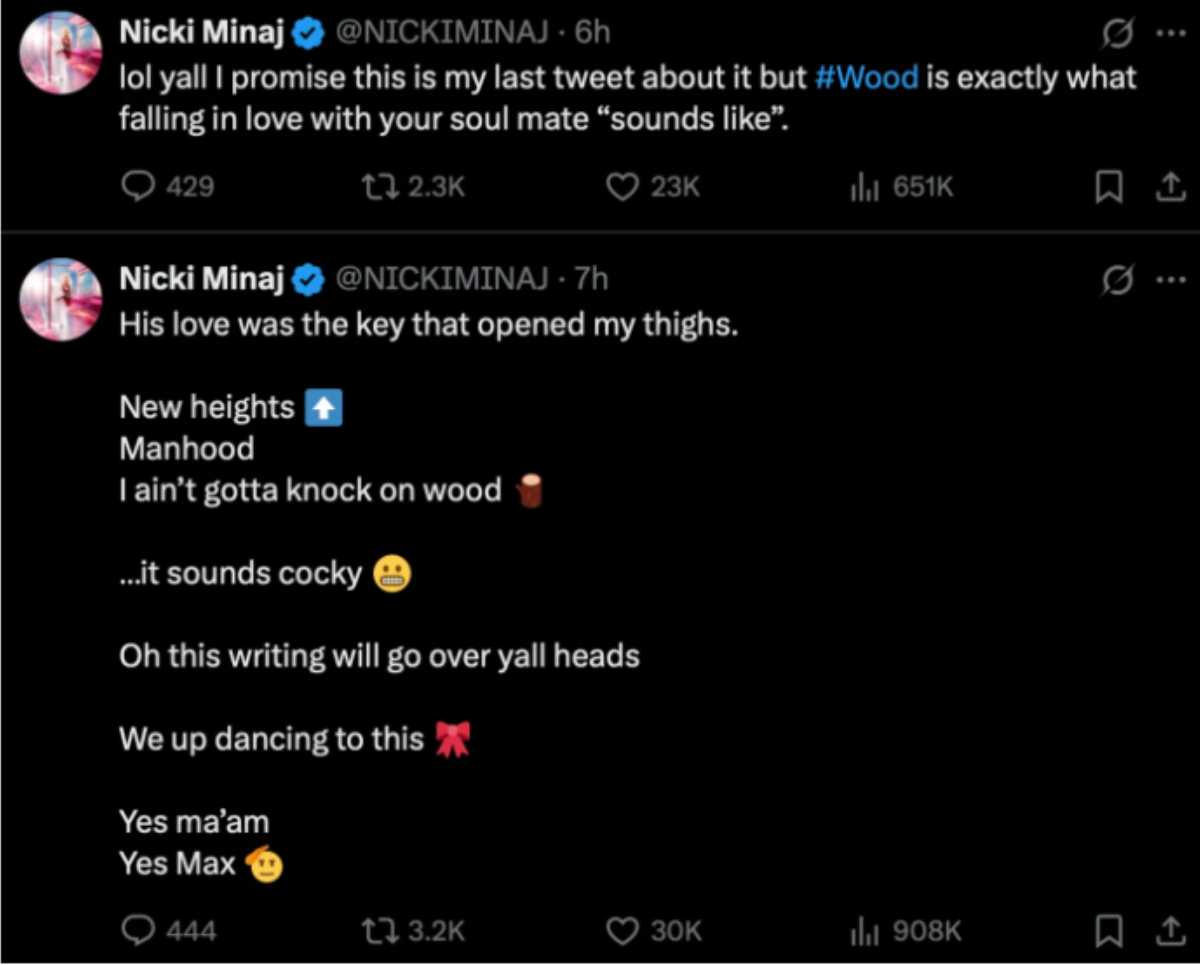The width and height of the screenshot is (1200, 965).
Task: Reply to the tweet with 444 replies
Action: click(x=137, y=930)
